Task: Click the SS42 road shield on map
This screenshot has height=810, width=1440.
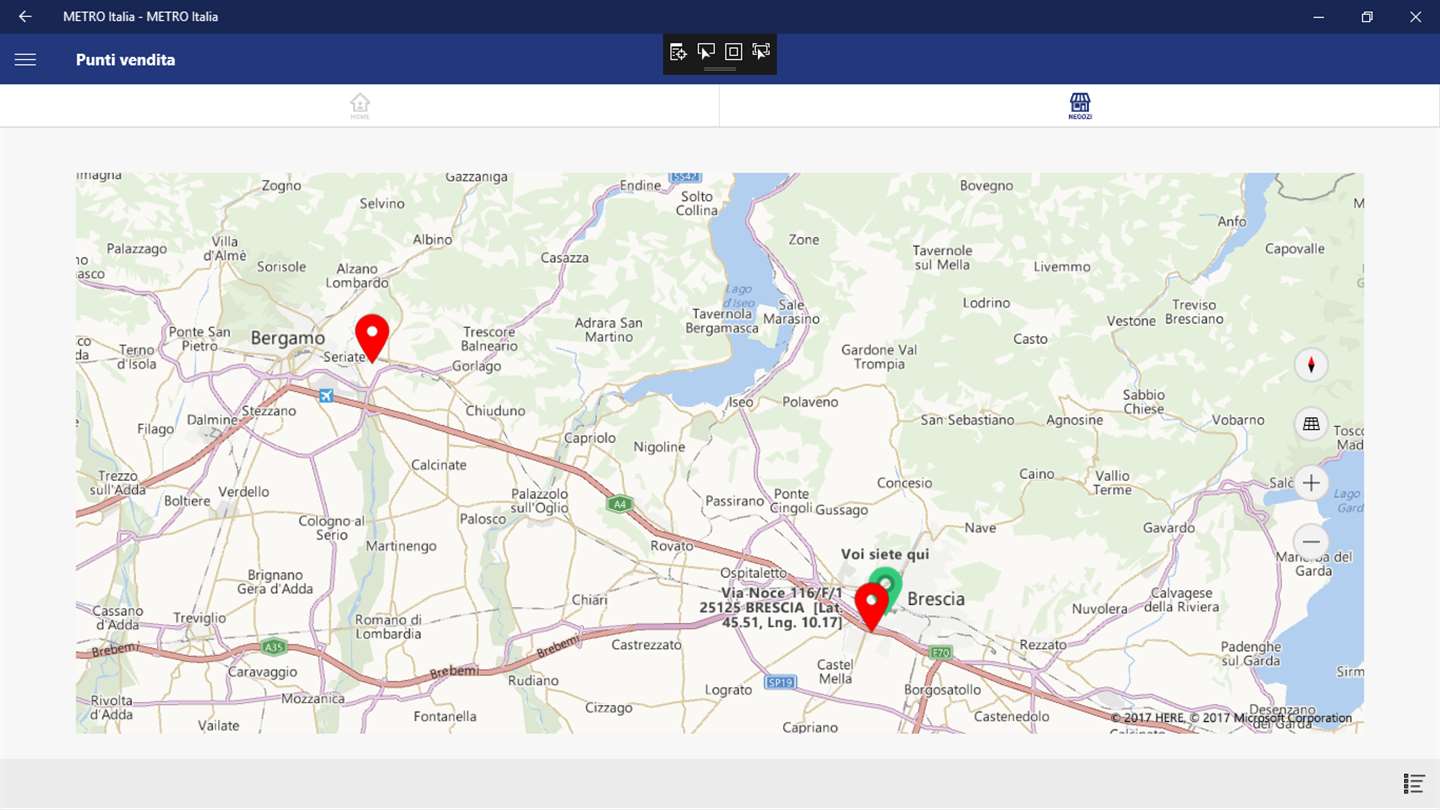Action: [685, 177]
